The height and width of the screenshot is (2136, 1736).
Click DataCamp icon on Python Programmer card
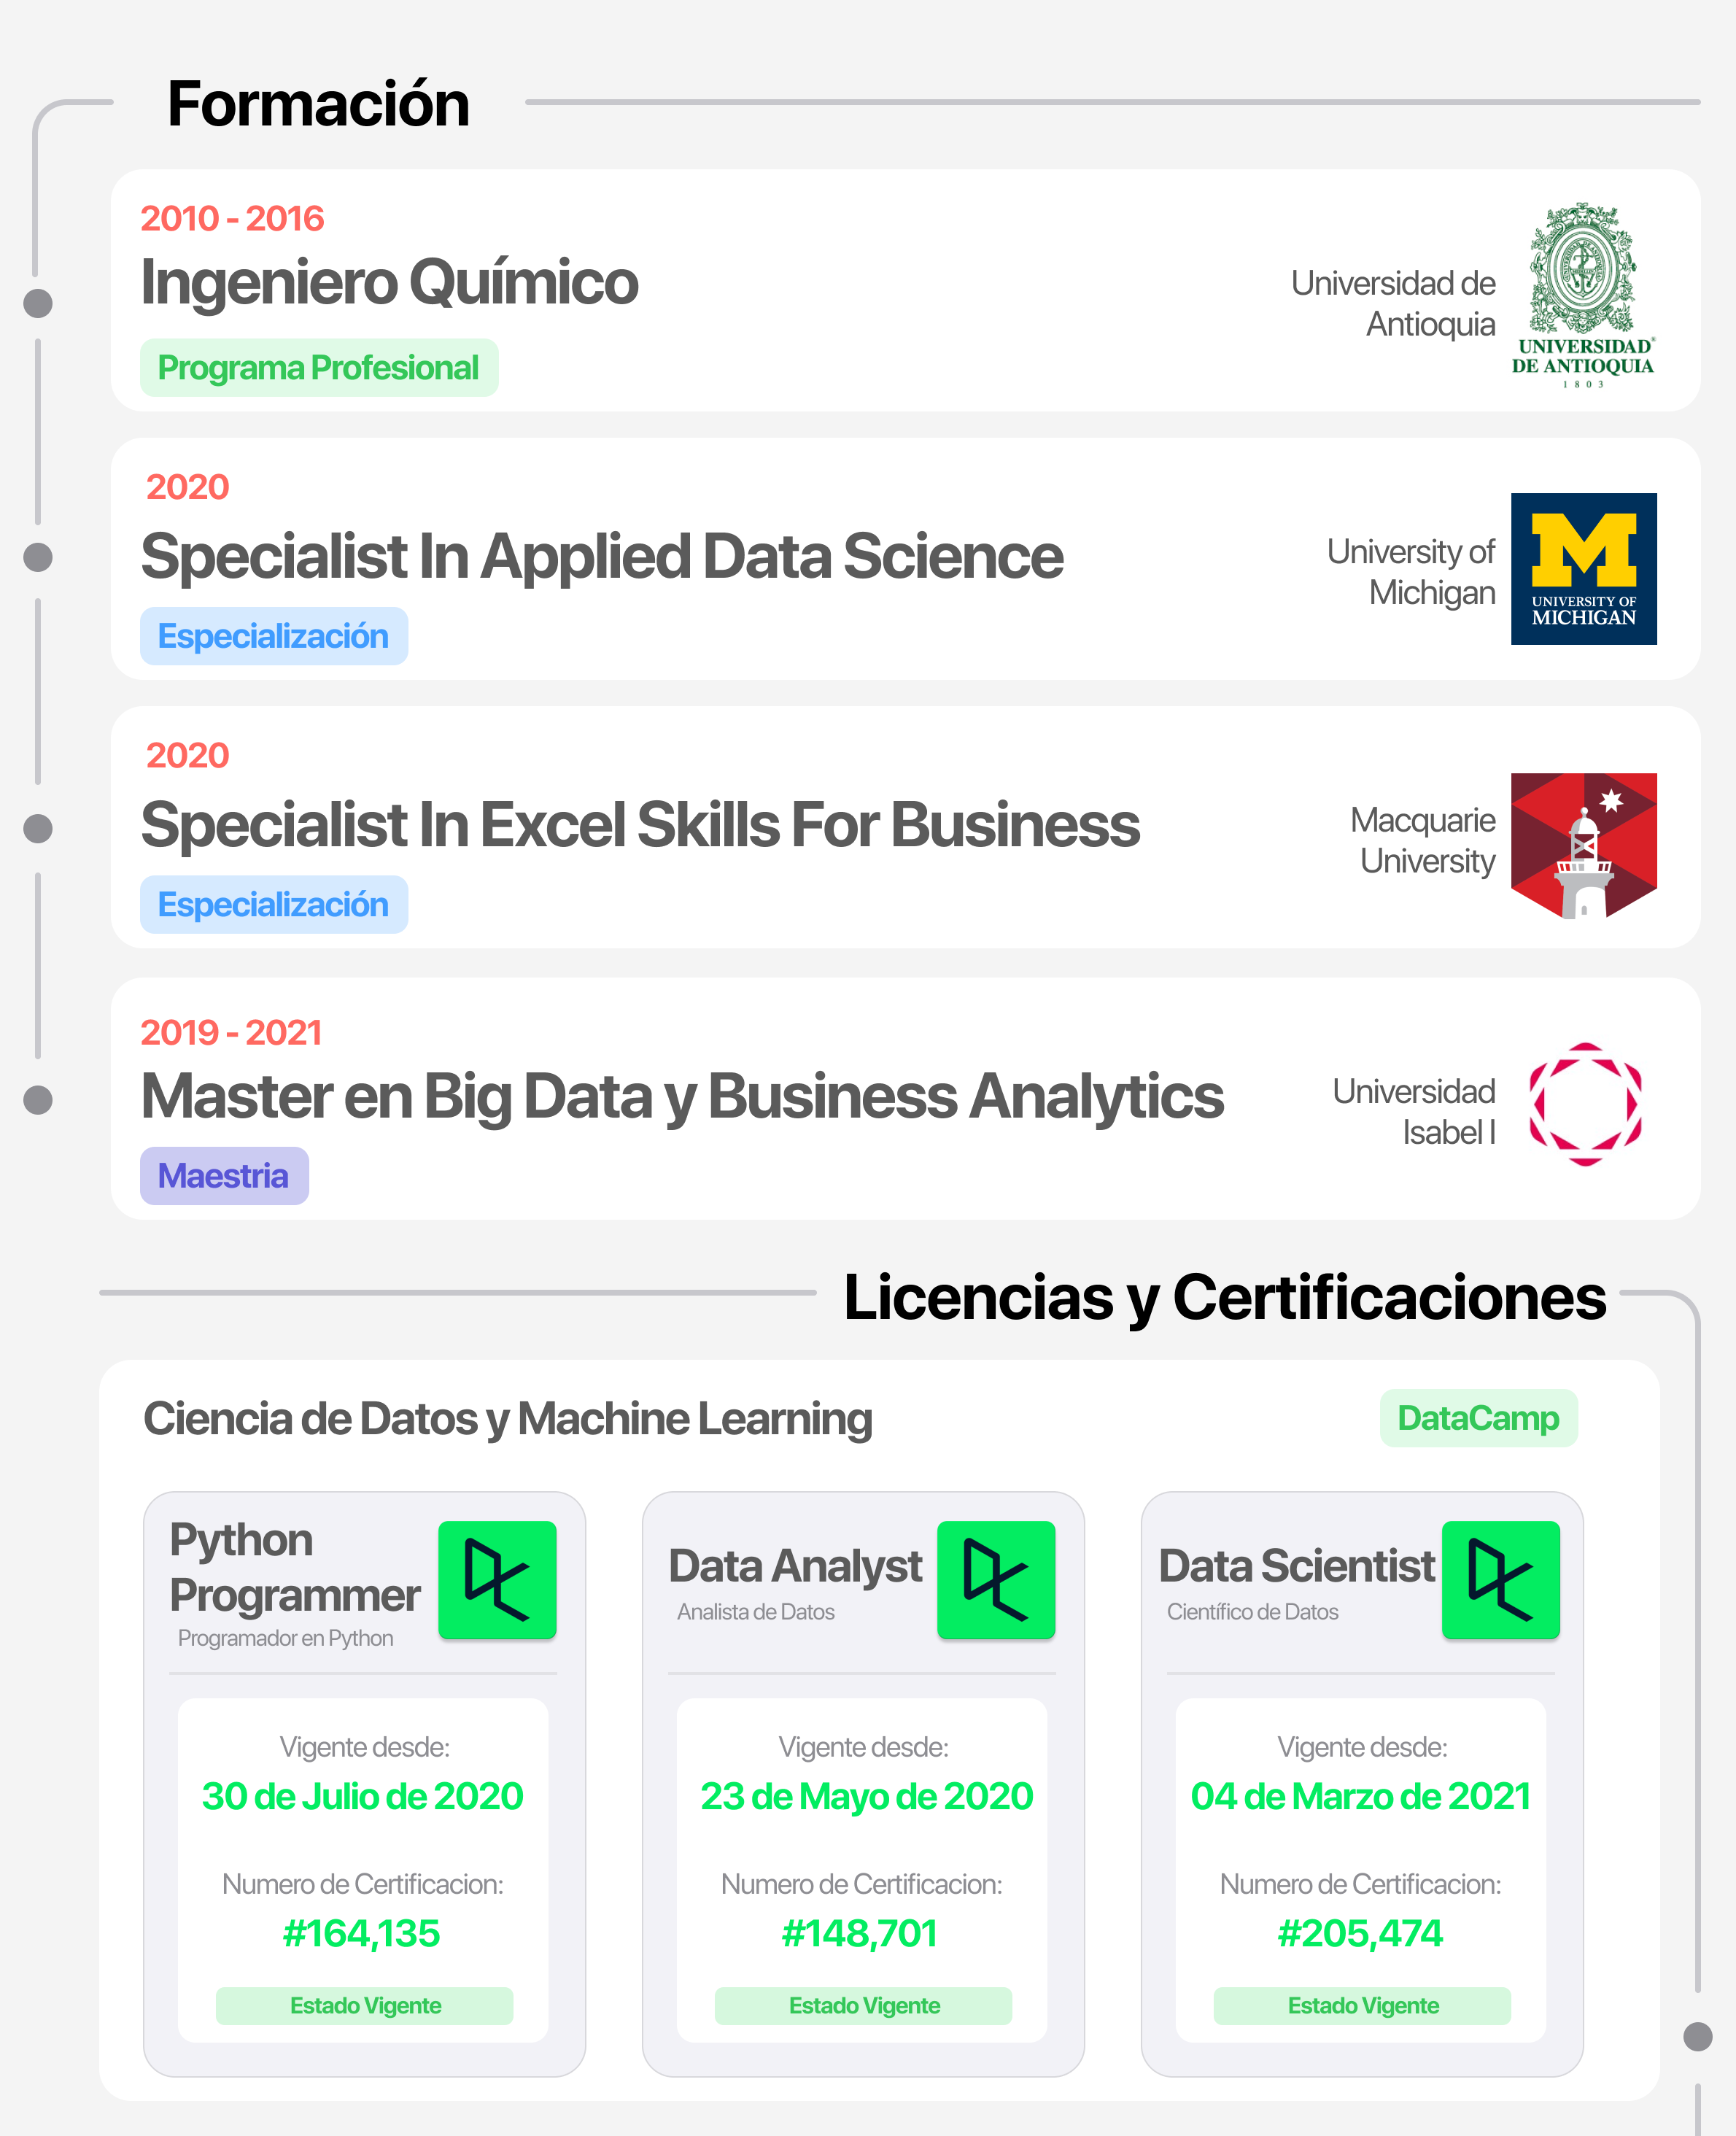[497, 1580]
